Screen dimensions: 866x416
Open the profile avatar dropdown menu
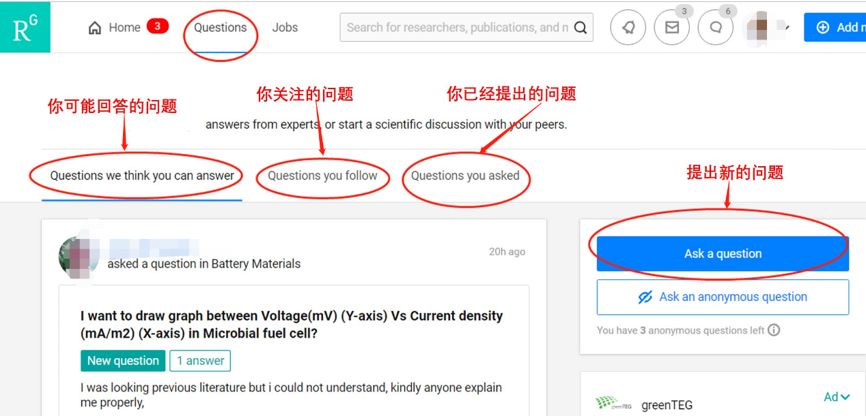pos(767,28)
